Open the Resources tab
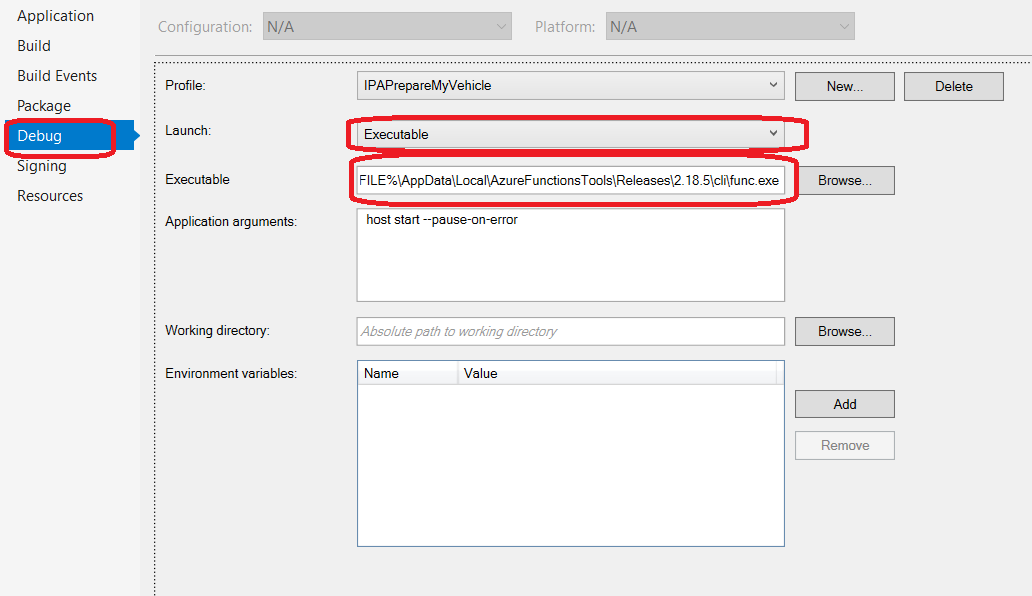1032x596 pixels. click(50, 196)
